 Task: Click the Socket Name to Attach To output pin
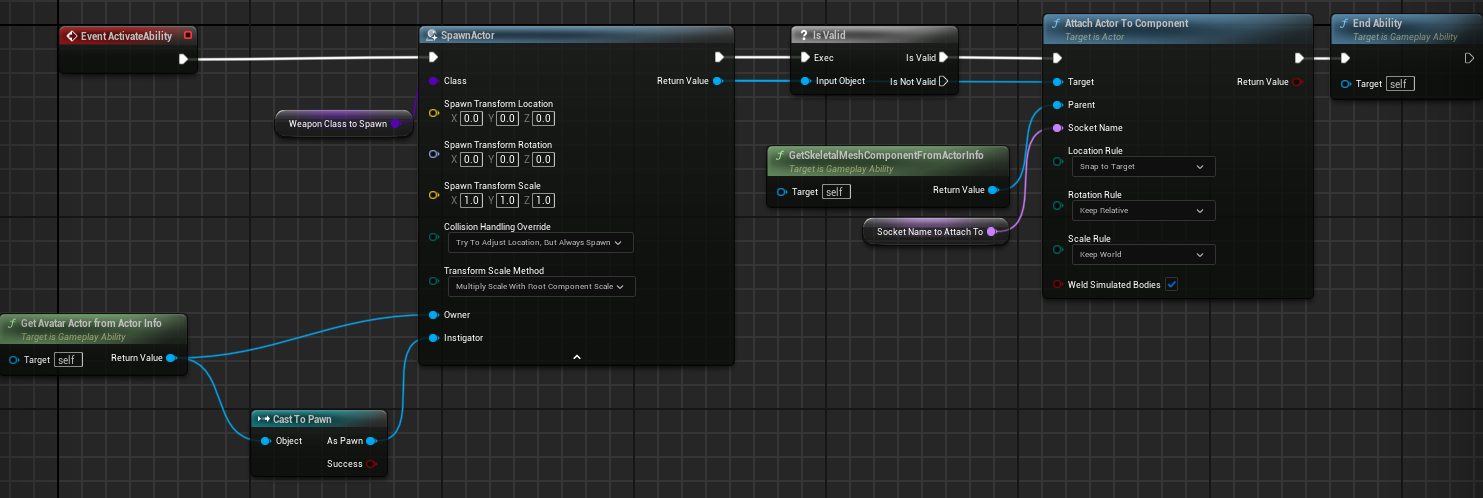point(991,232)
